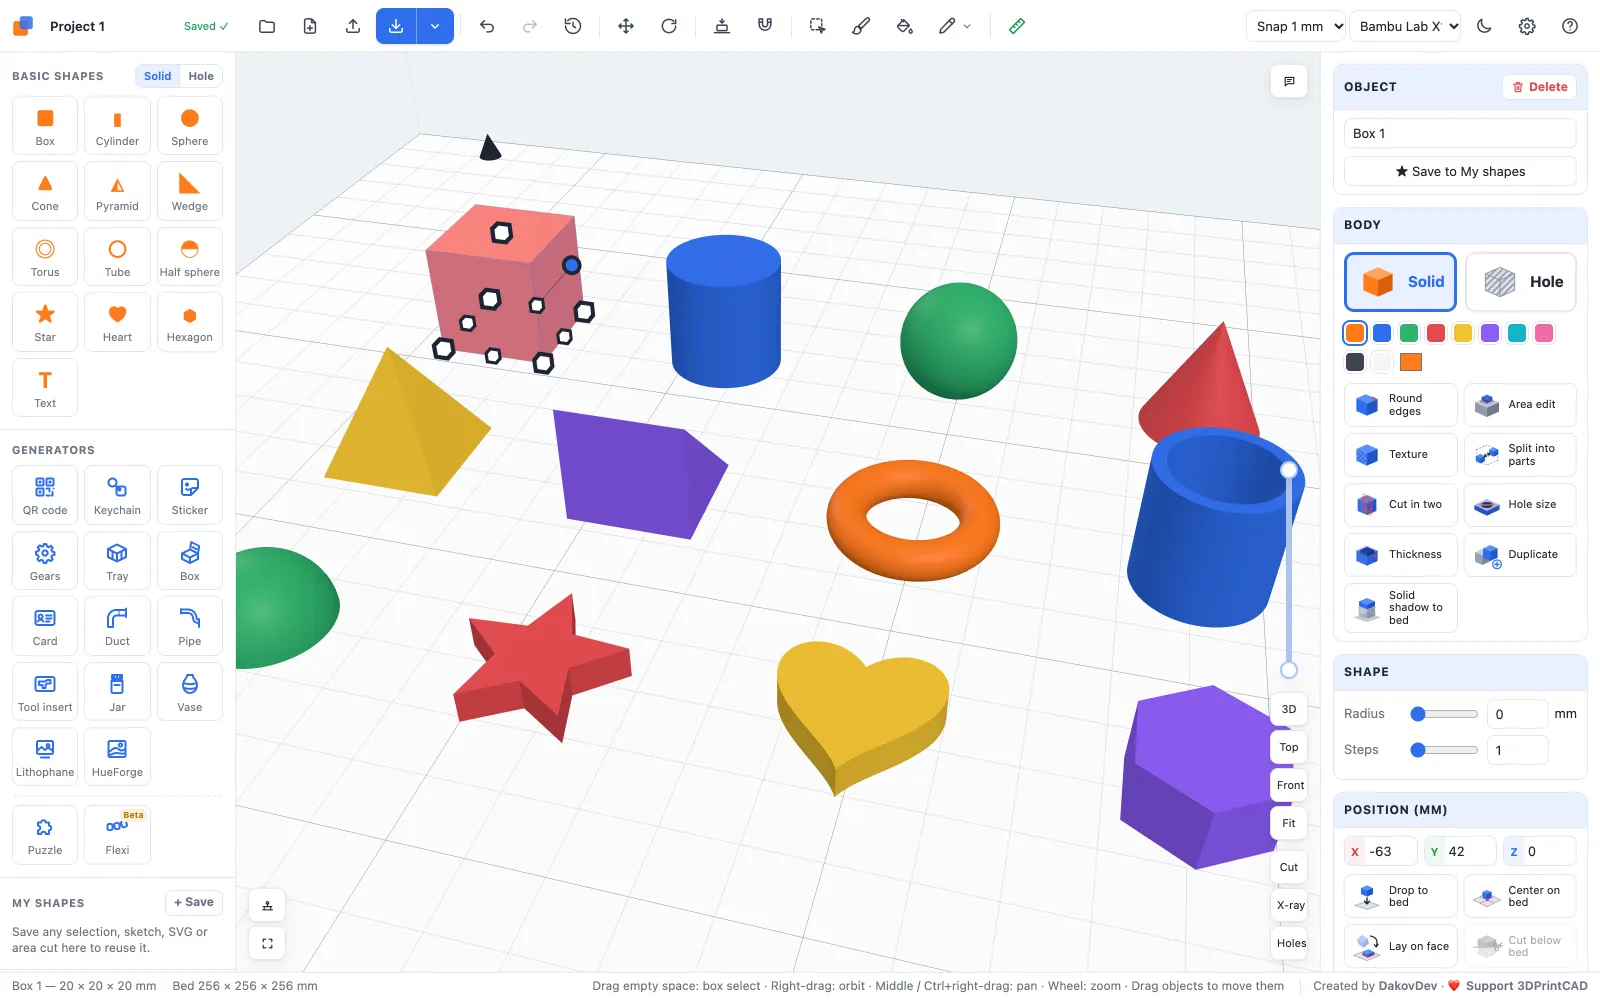Insert a Wedge shape
Image resolution: width=1600 pixels, height=1000 pixels.
(189, 191)
